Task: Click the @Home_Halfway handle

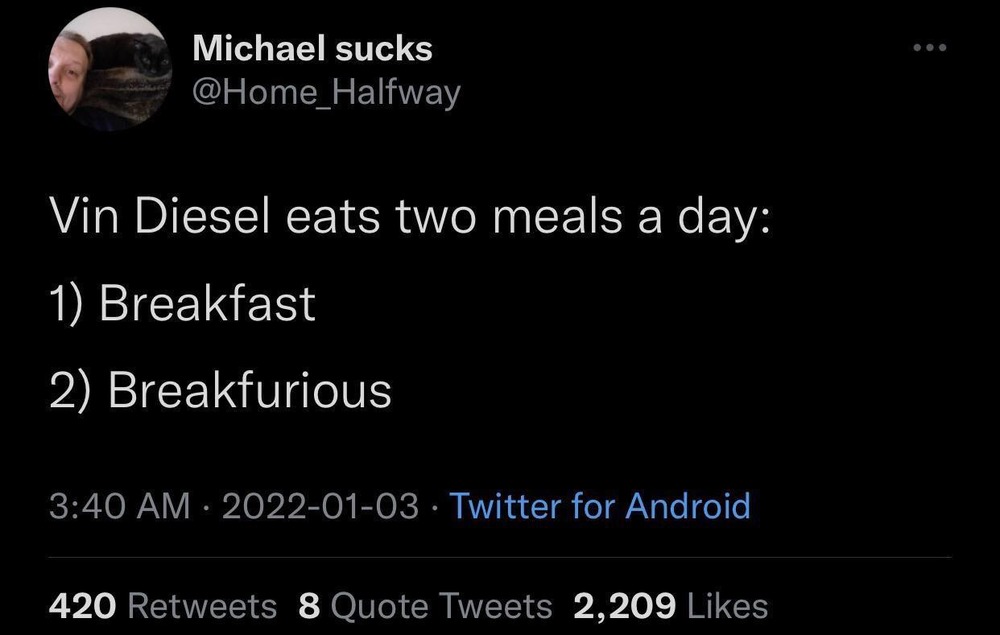Action: [325, 93]
